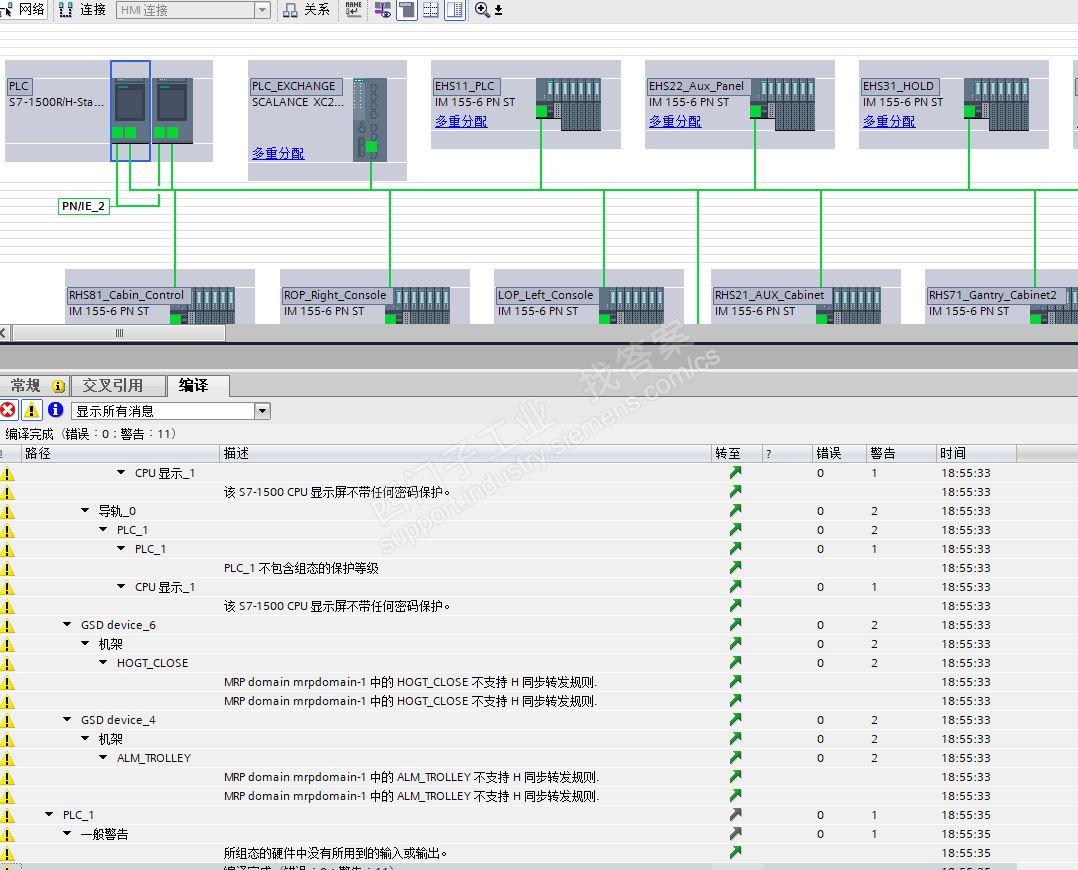Viewport: 1078px width, 870px height.
Task: Click the 警告 column header
Action: [x=900, y=453]
